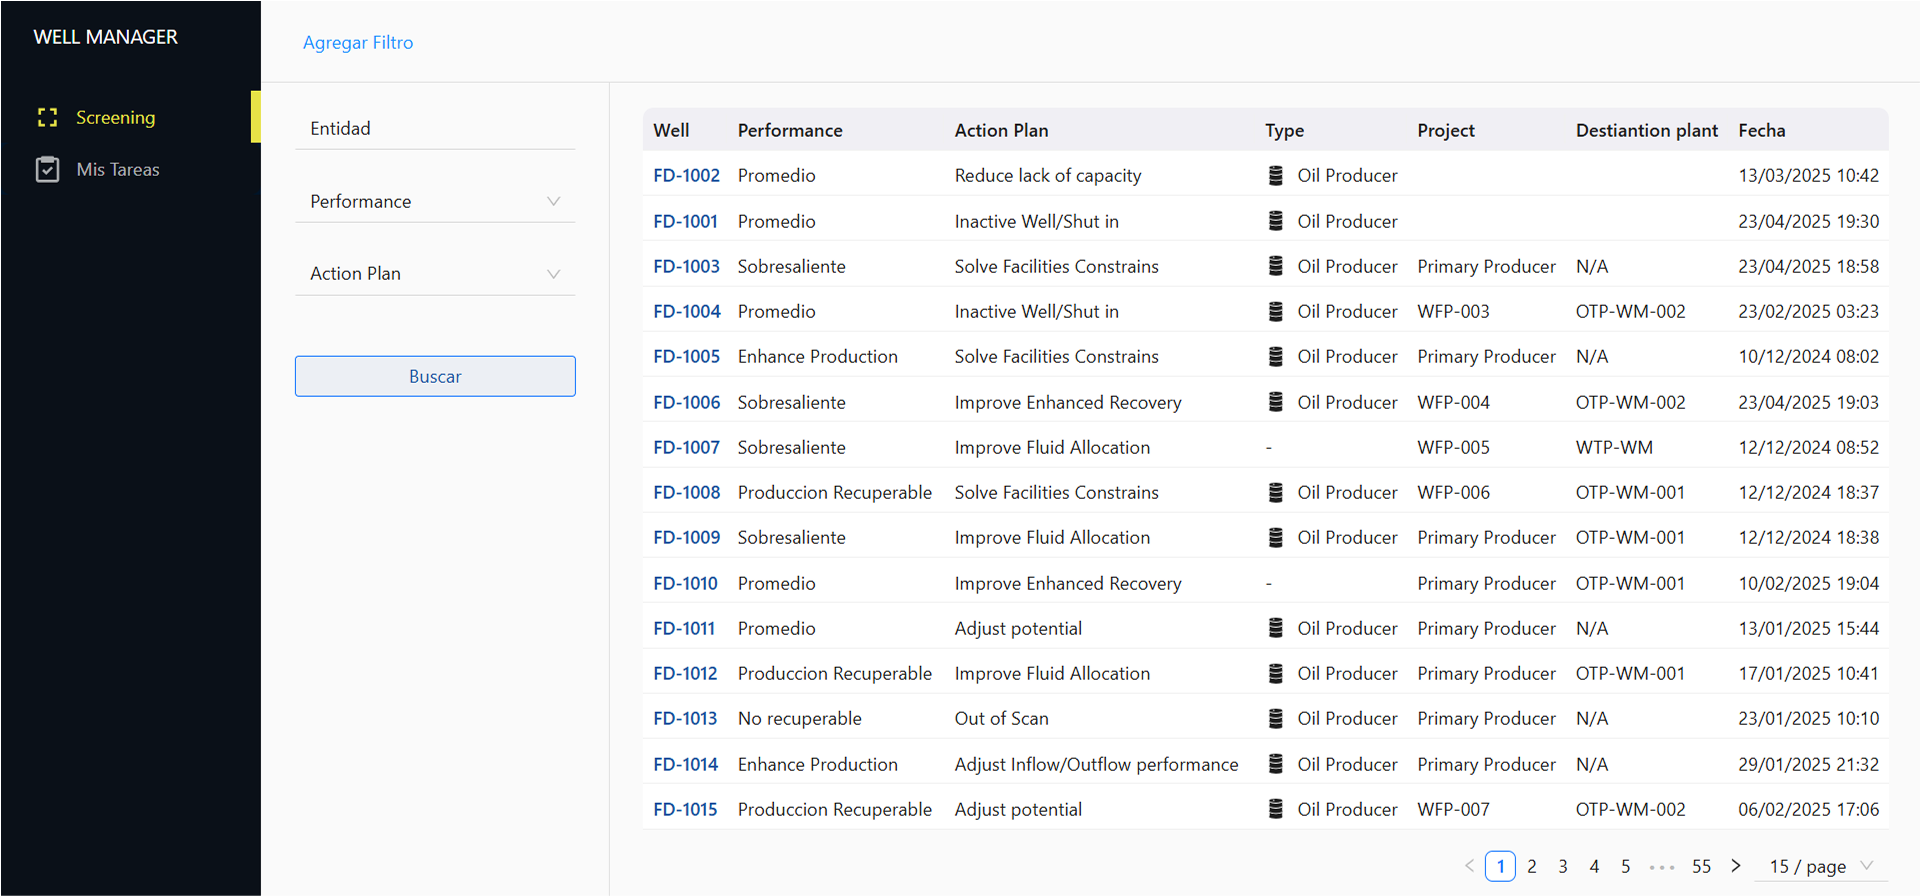Select the Mis Tareas menu item
Viewport: 1920px width, 896px height.
pyautogui.click(x=130, y=169)
